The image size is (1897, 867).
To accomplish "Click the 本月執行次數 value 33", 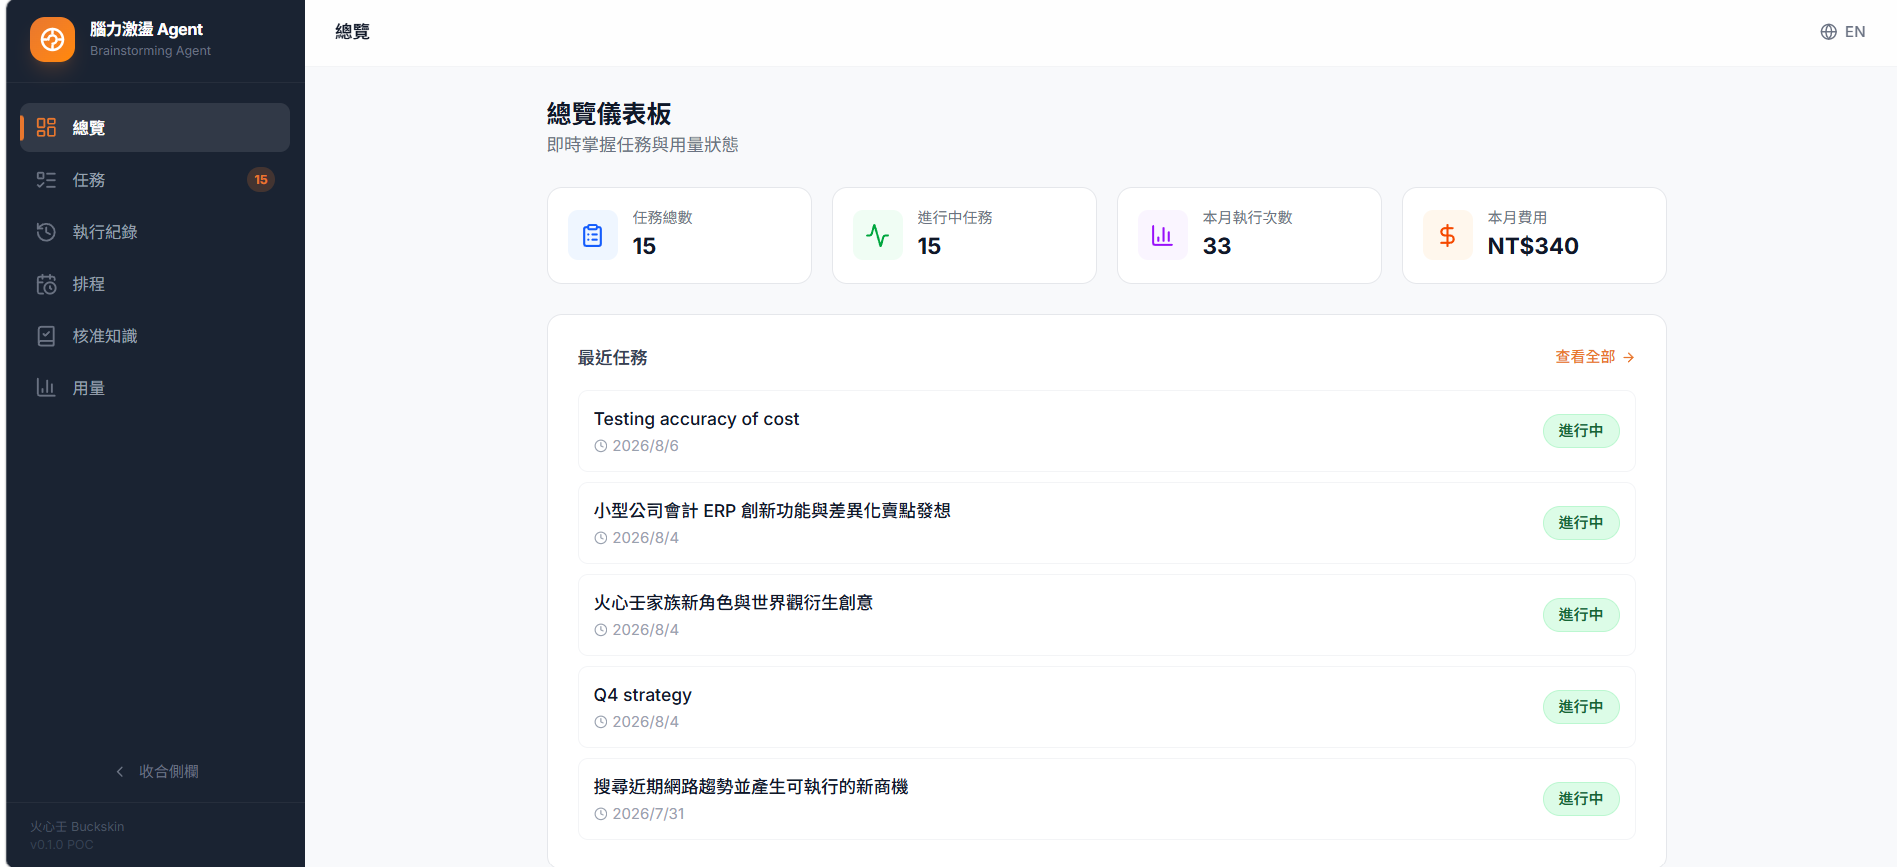I will [x=1217, y=246].
